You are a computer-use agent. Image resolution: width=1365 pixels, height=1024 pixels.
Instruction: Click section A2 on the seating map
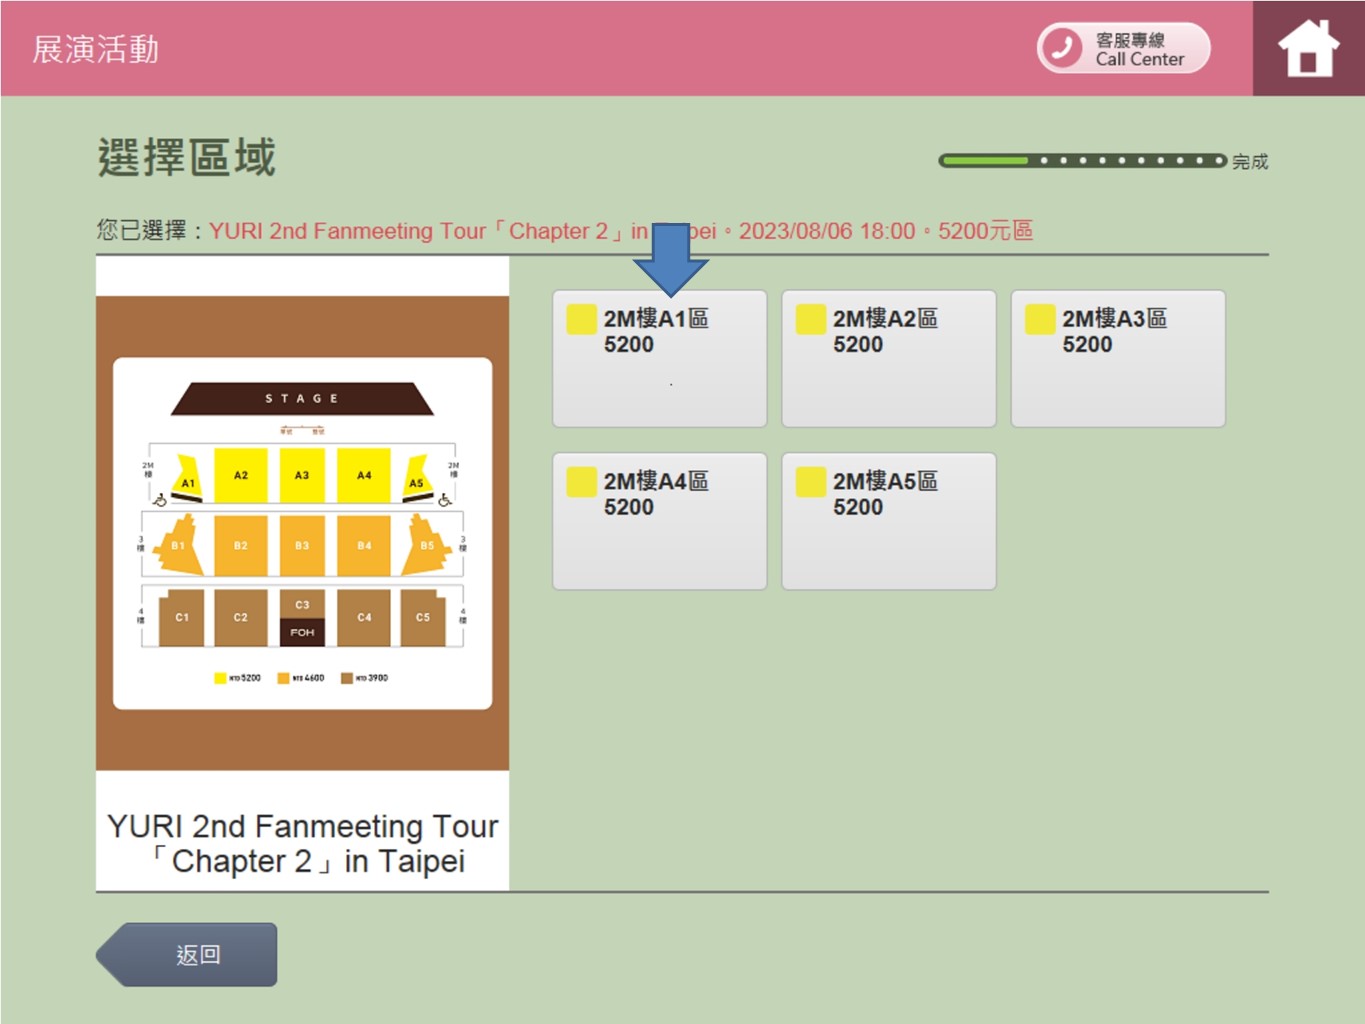241,475
